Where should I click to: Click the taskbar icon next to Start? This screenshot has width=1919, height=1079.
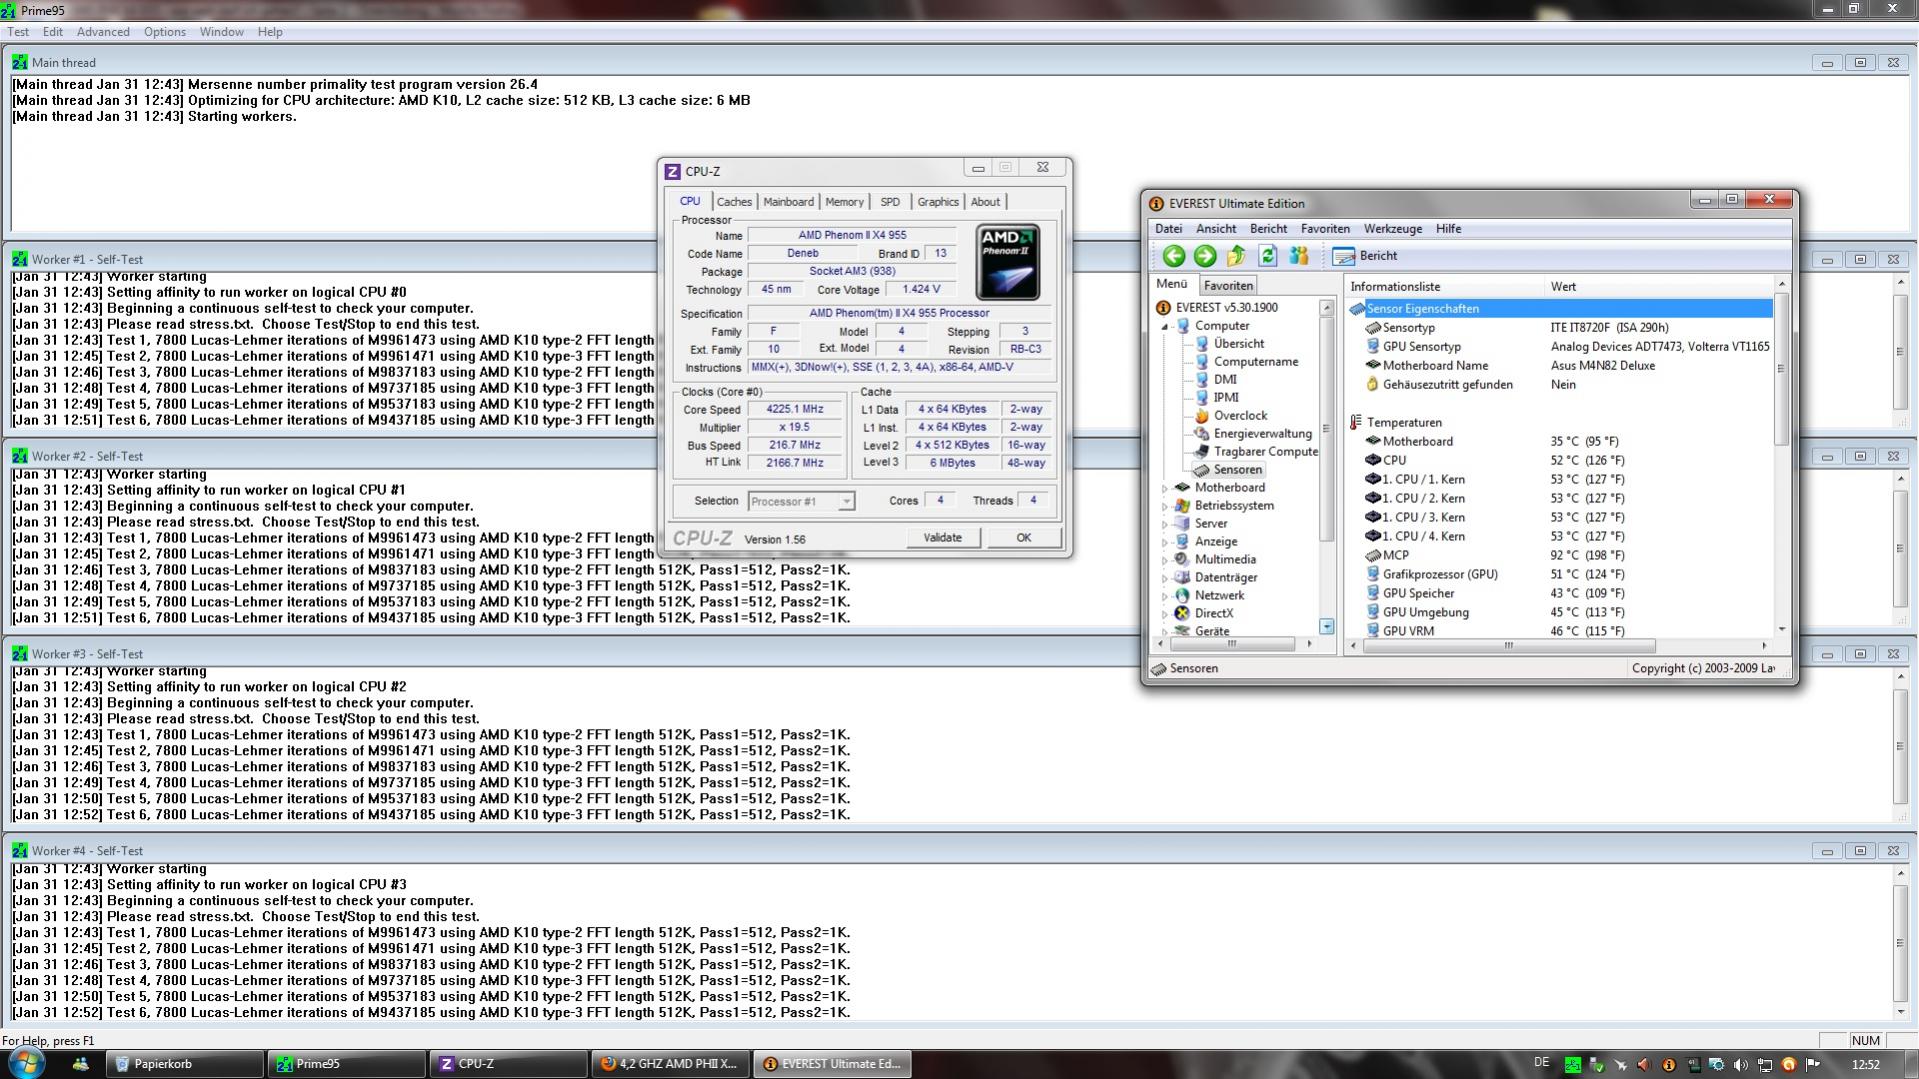[x=80, y=1064]
